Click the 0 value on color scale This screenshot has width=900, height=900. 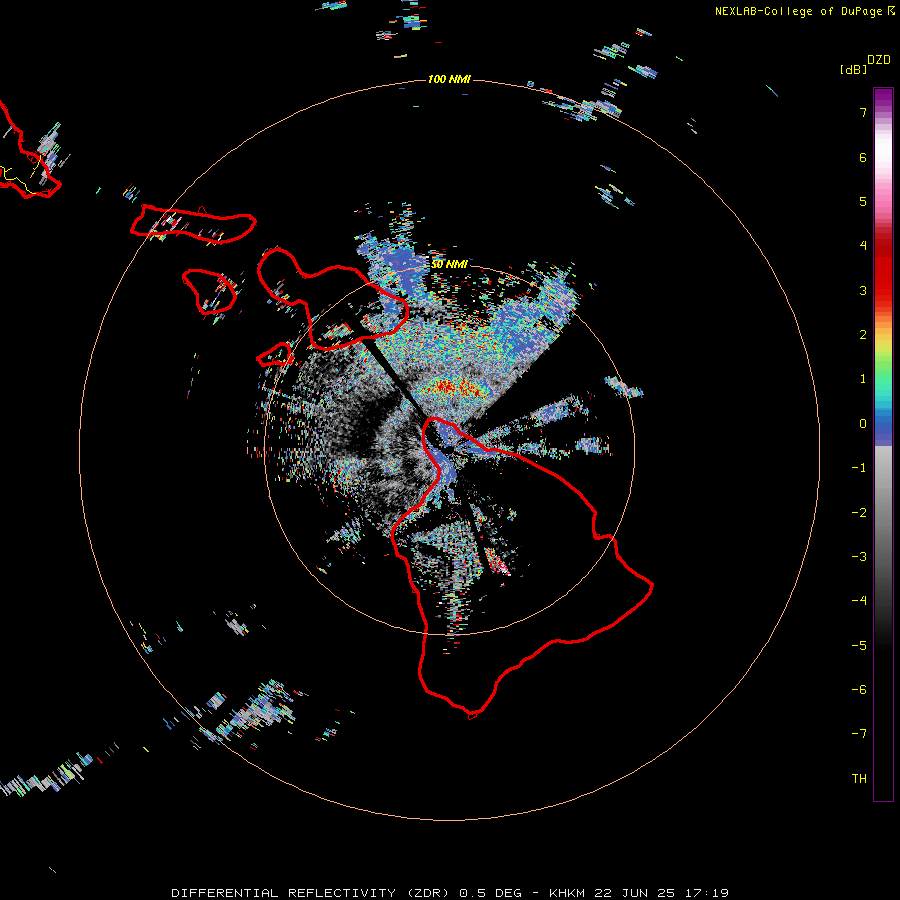click(x=863, y=424)
